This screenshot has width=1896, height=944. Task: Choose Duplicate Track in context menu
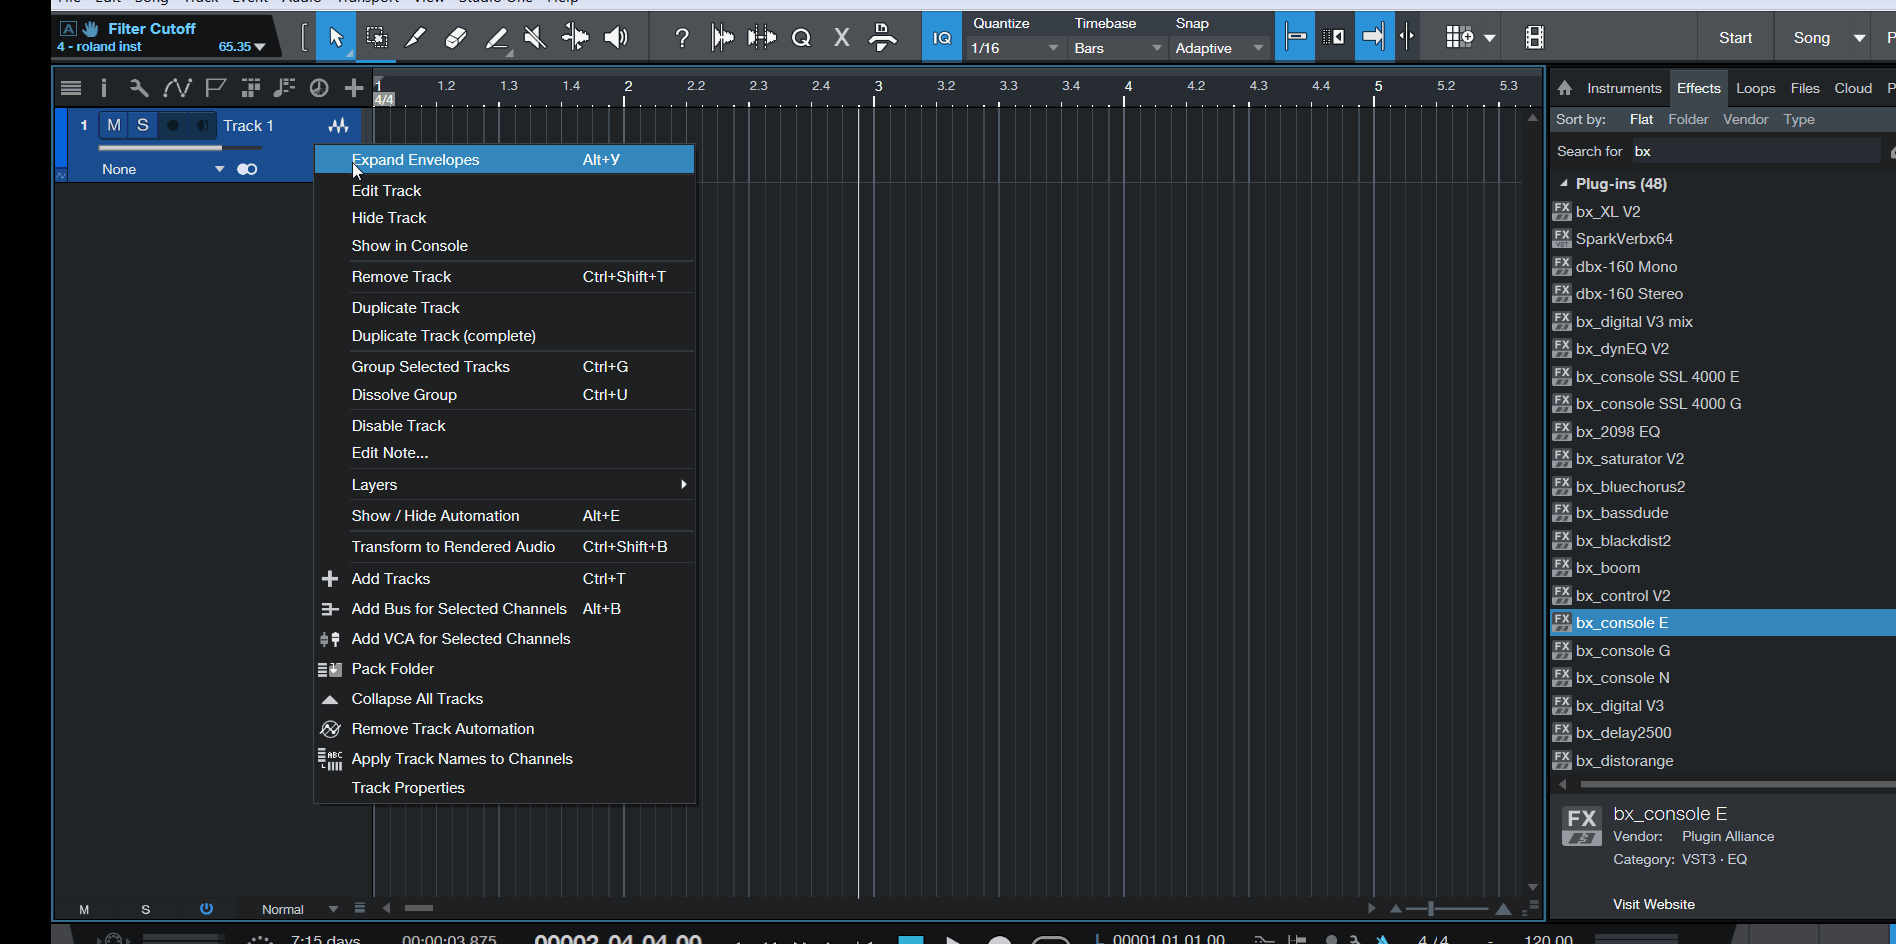(x=505, y=308)
